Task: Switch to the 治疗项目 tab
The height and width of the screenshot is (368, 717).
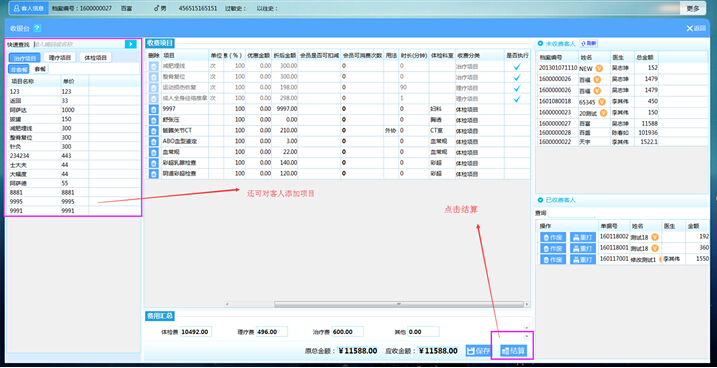Action: click(x=25, y=58)
